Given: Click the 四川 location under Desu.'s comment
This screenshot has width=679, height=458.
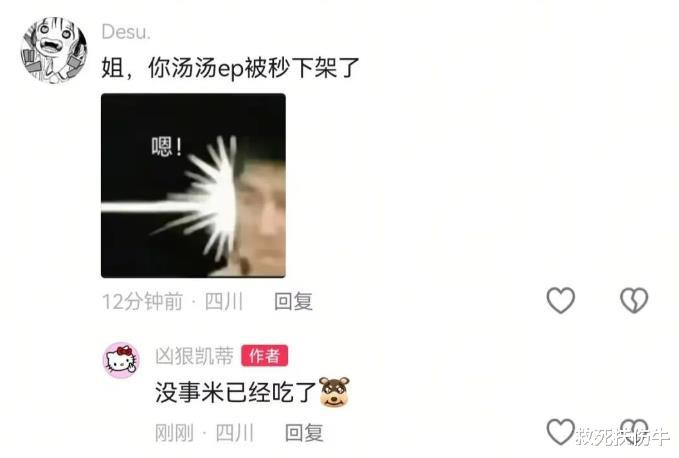Looking at the screenshot, I should pyautogui.click(x=223, y=301).
